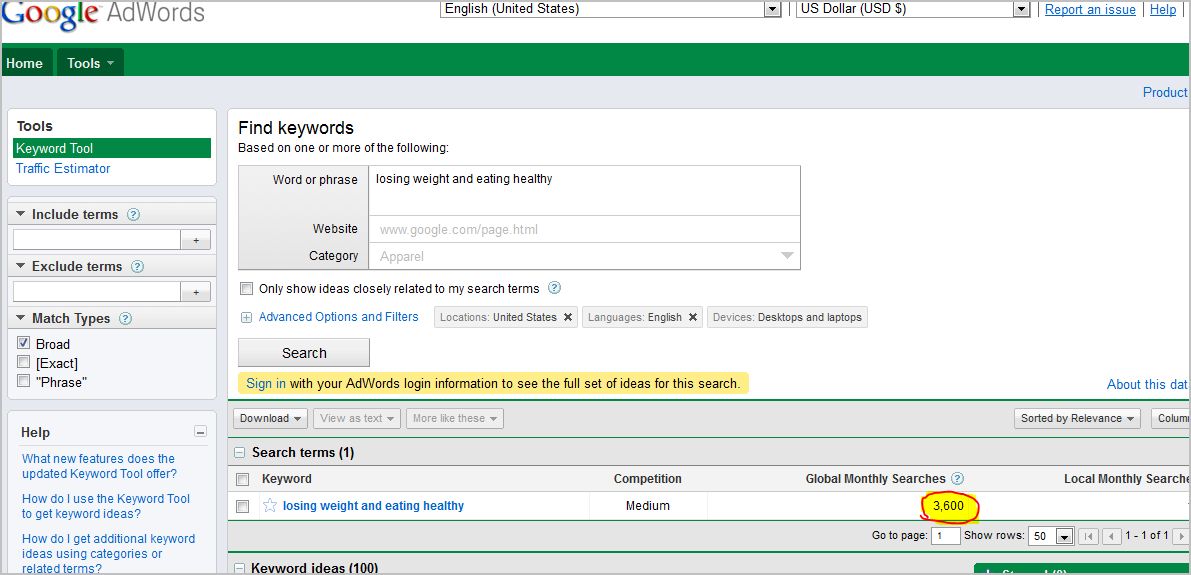
Task: Click help icon beside Include terms
Action: pos(134,215)
